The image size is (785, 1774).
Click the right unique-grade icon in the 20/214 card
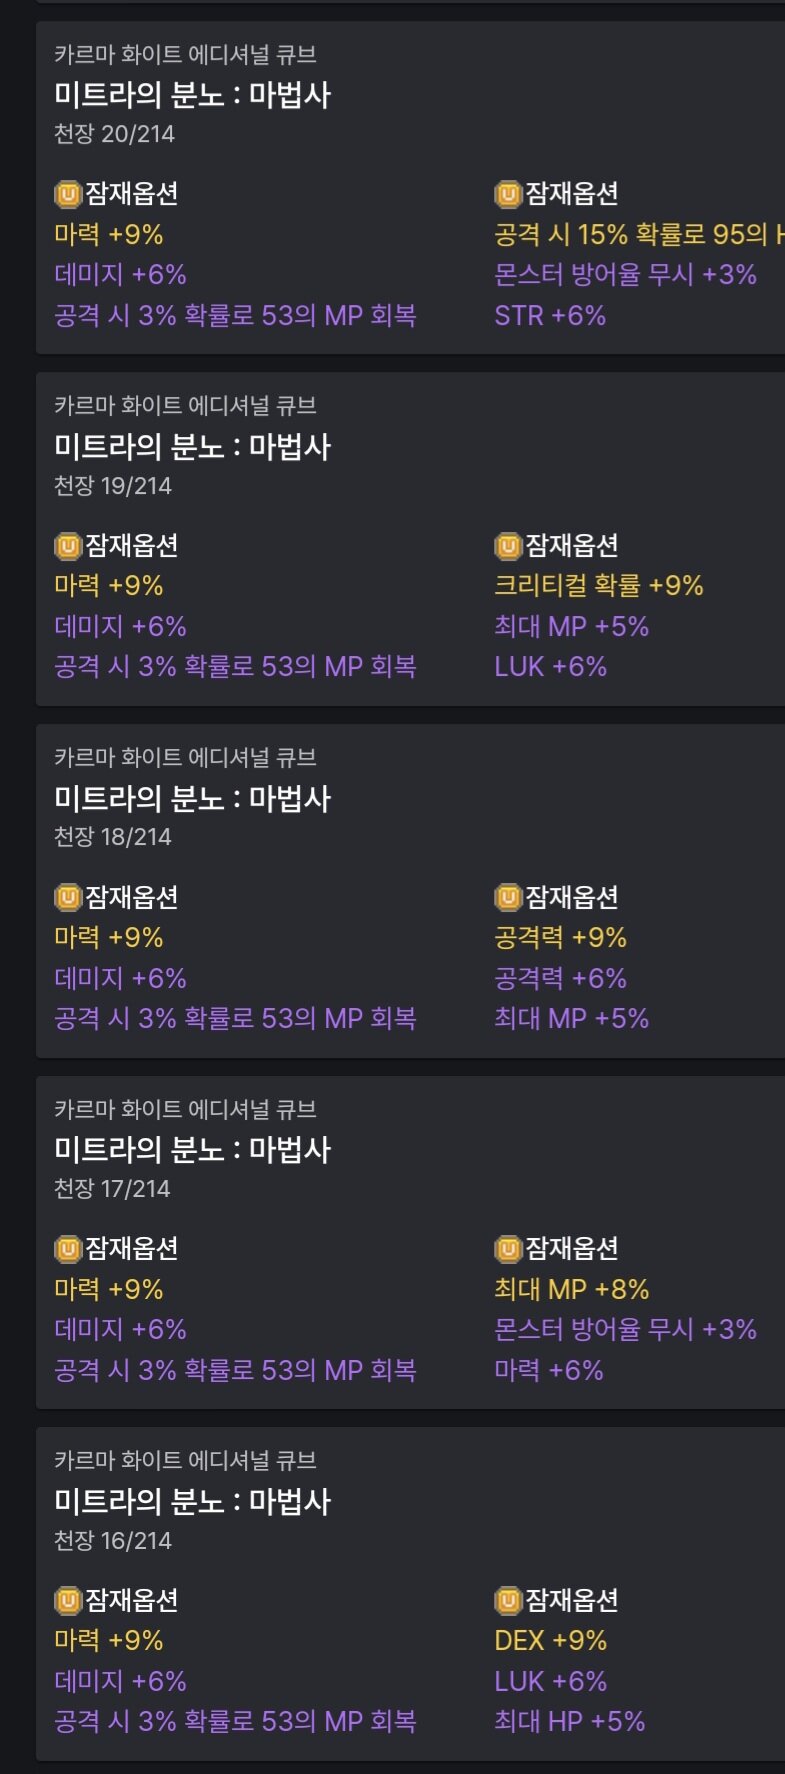coord(508,193)
